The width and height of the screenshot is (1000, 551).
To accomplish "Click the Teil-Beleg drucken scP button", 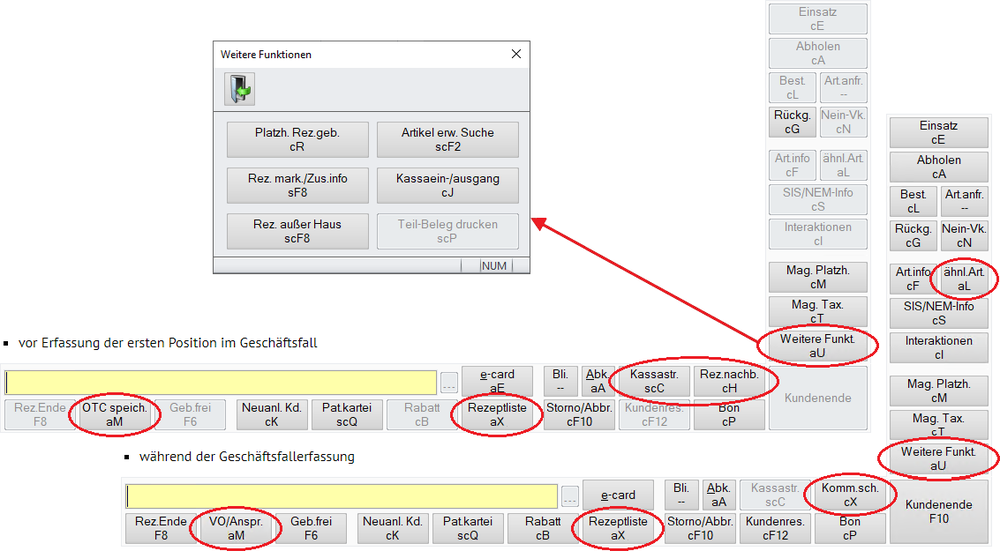I will pyautogui.click(x=447, y=231).
